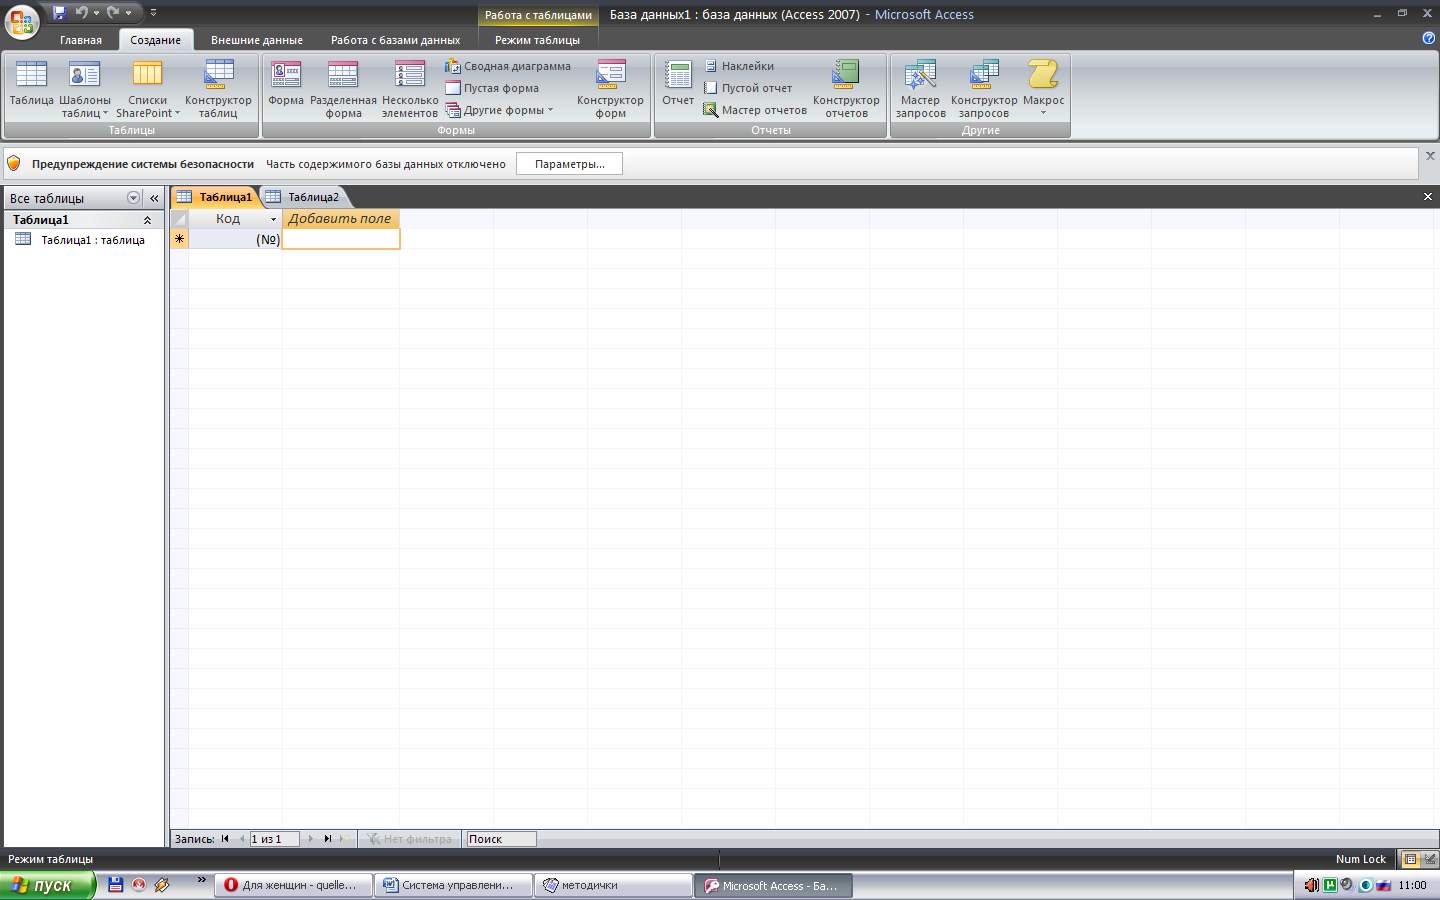Image resolution: width=1440 pixels, height=900 pixels.
Task: Customize quick access toolbar dropdown arrow
Action: tap(153, 13)
